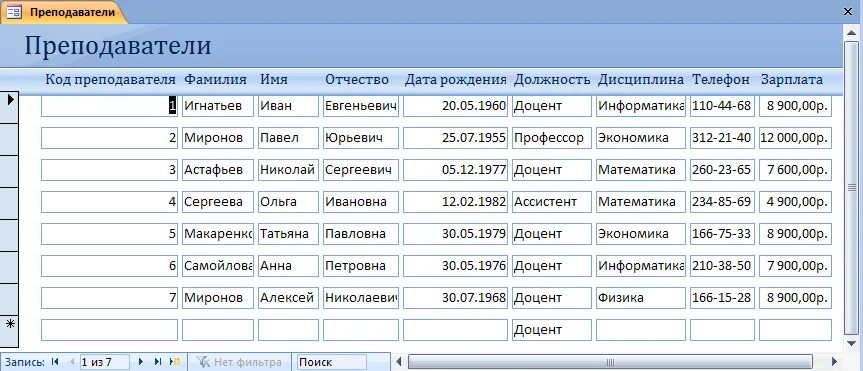Click phone 166-15-28 field
The image size is (863, 371).
[x=722, y=298]
